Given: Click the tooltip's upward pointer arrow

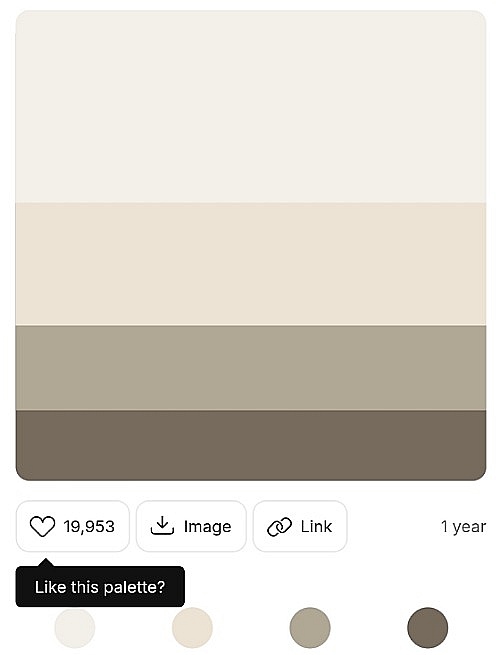Looking at the screenshot, I should (46, 562).
